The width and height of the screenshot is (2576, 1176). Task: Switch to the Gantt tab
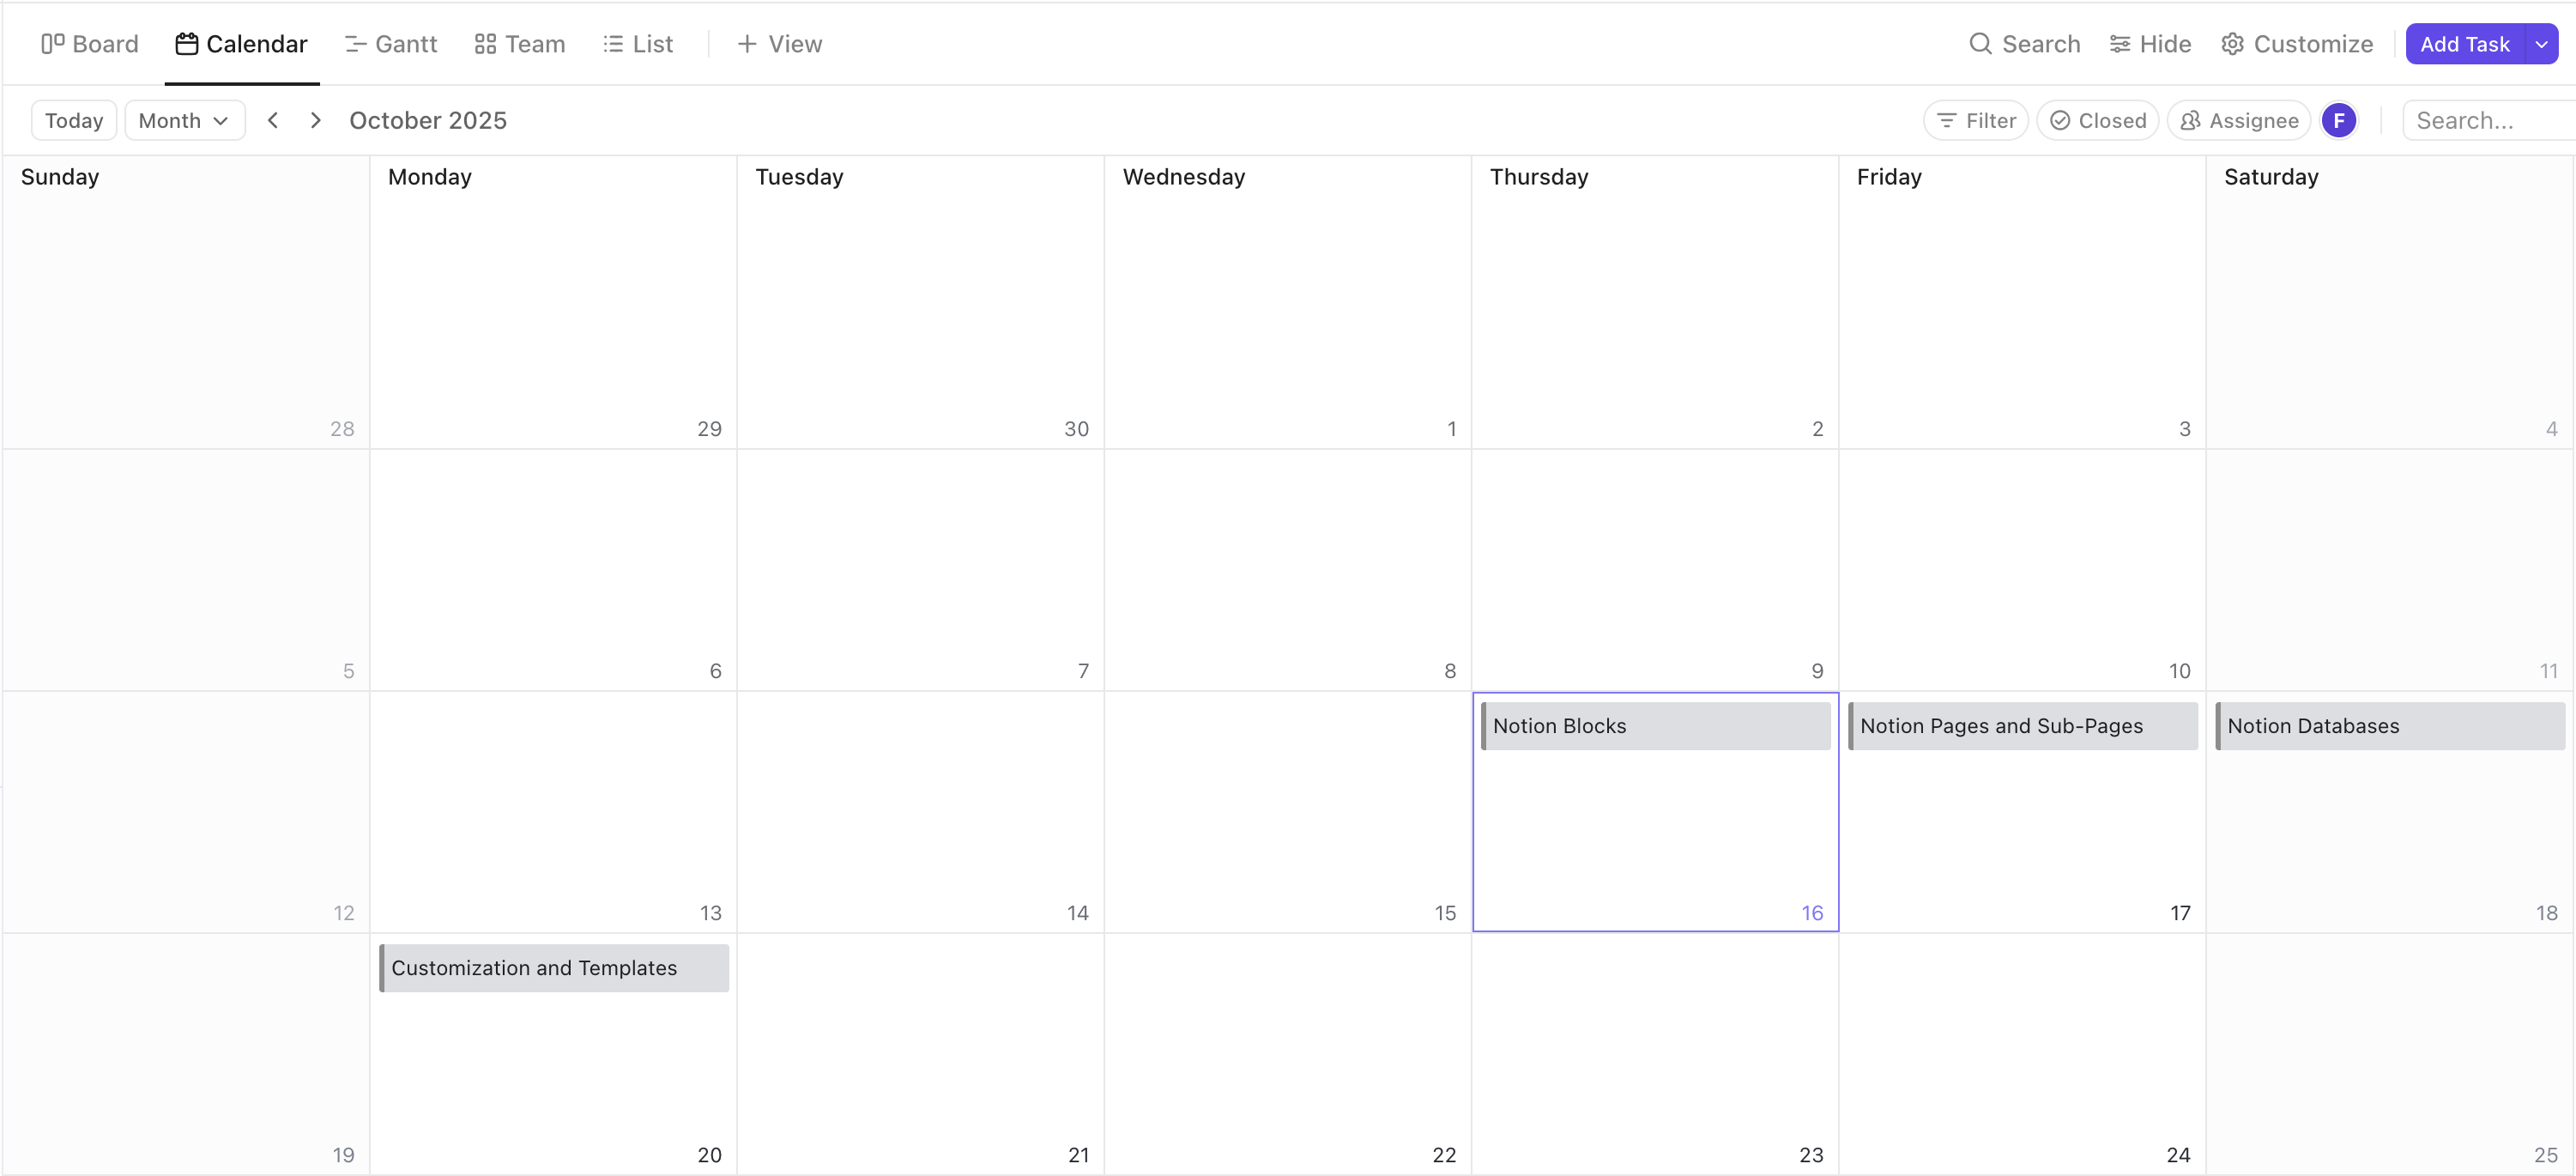pos(391,44)
